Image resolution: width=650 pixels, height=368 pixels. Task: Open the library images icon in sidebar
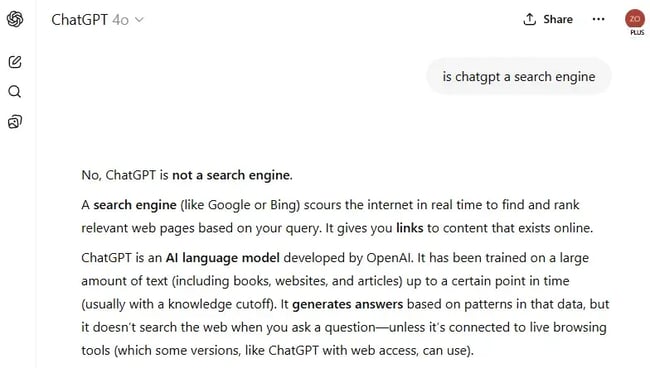pos(15,122)
